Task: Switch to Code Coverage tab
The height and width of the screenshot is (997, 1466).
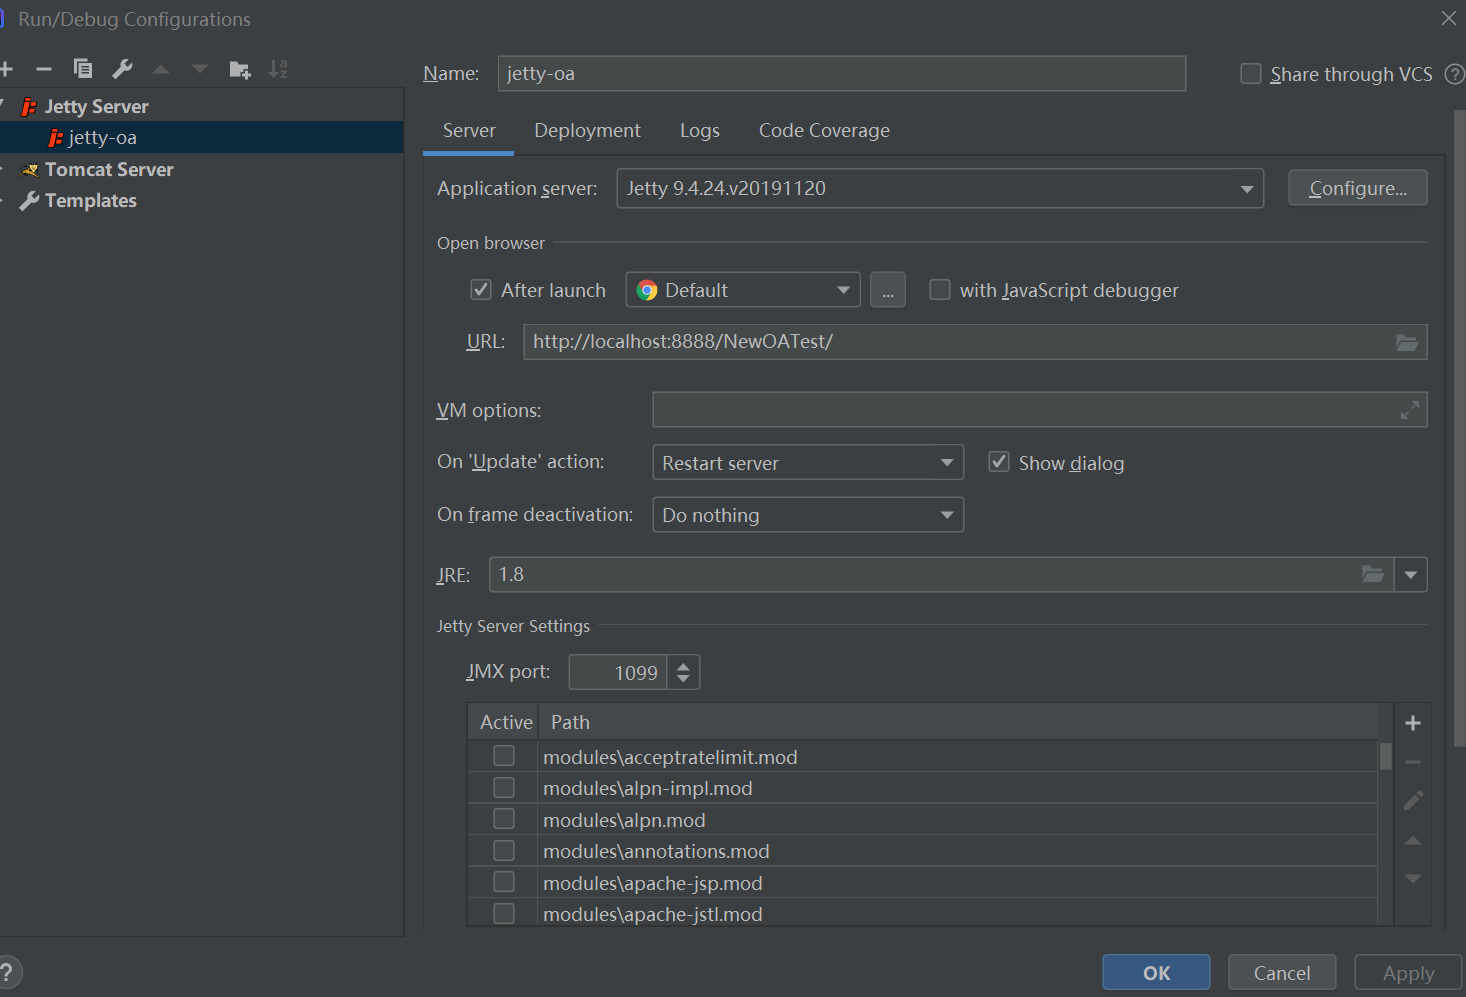Action: tap(824, 131)
